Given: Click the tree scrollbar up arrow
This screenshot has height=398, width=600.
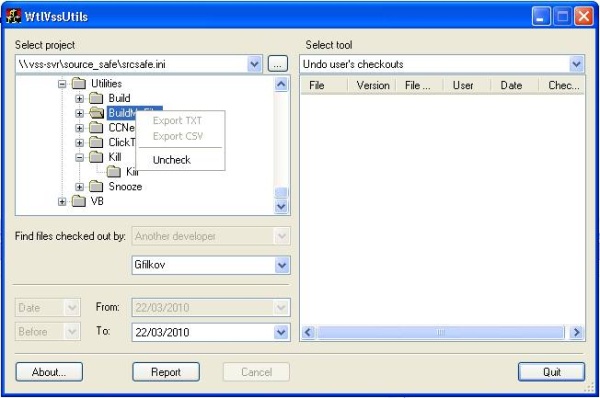Looking at the screenshot, I should (281, 84).
